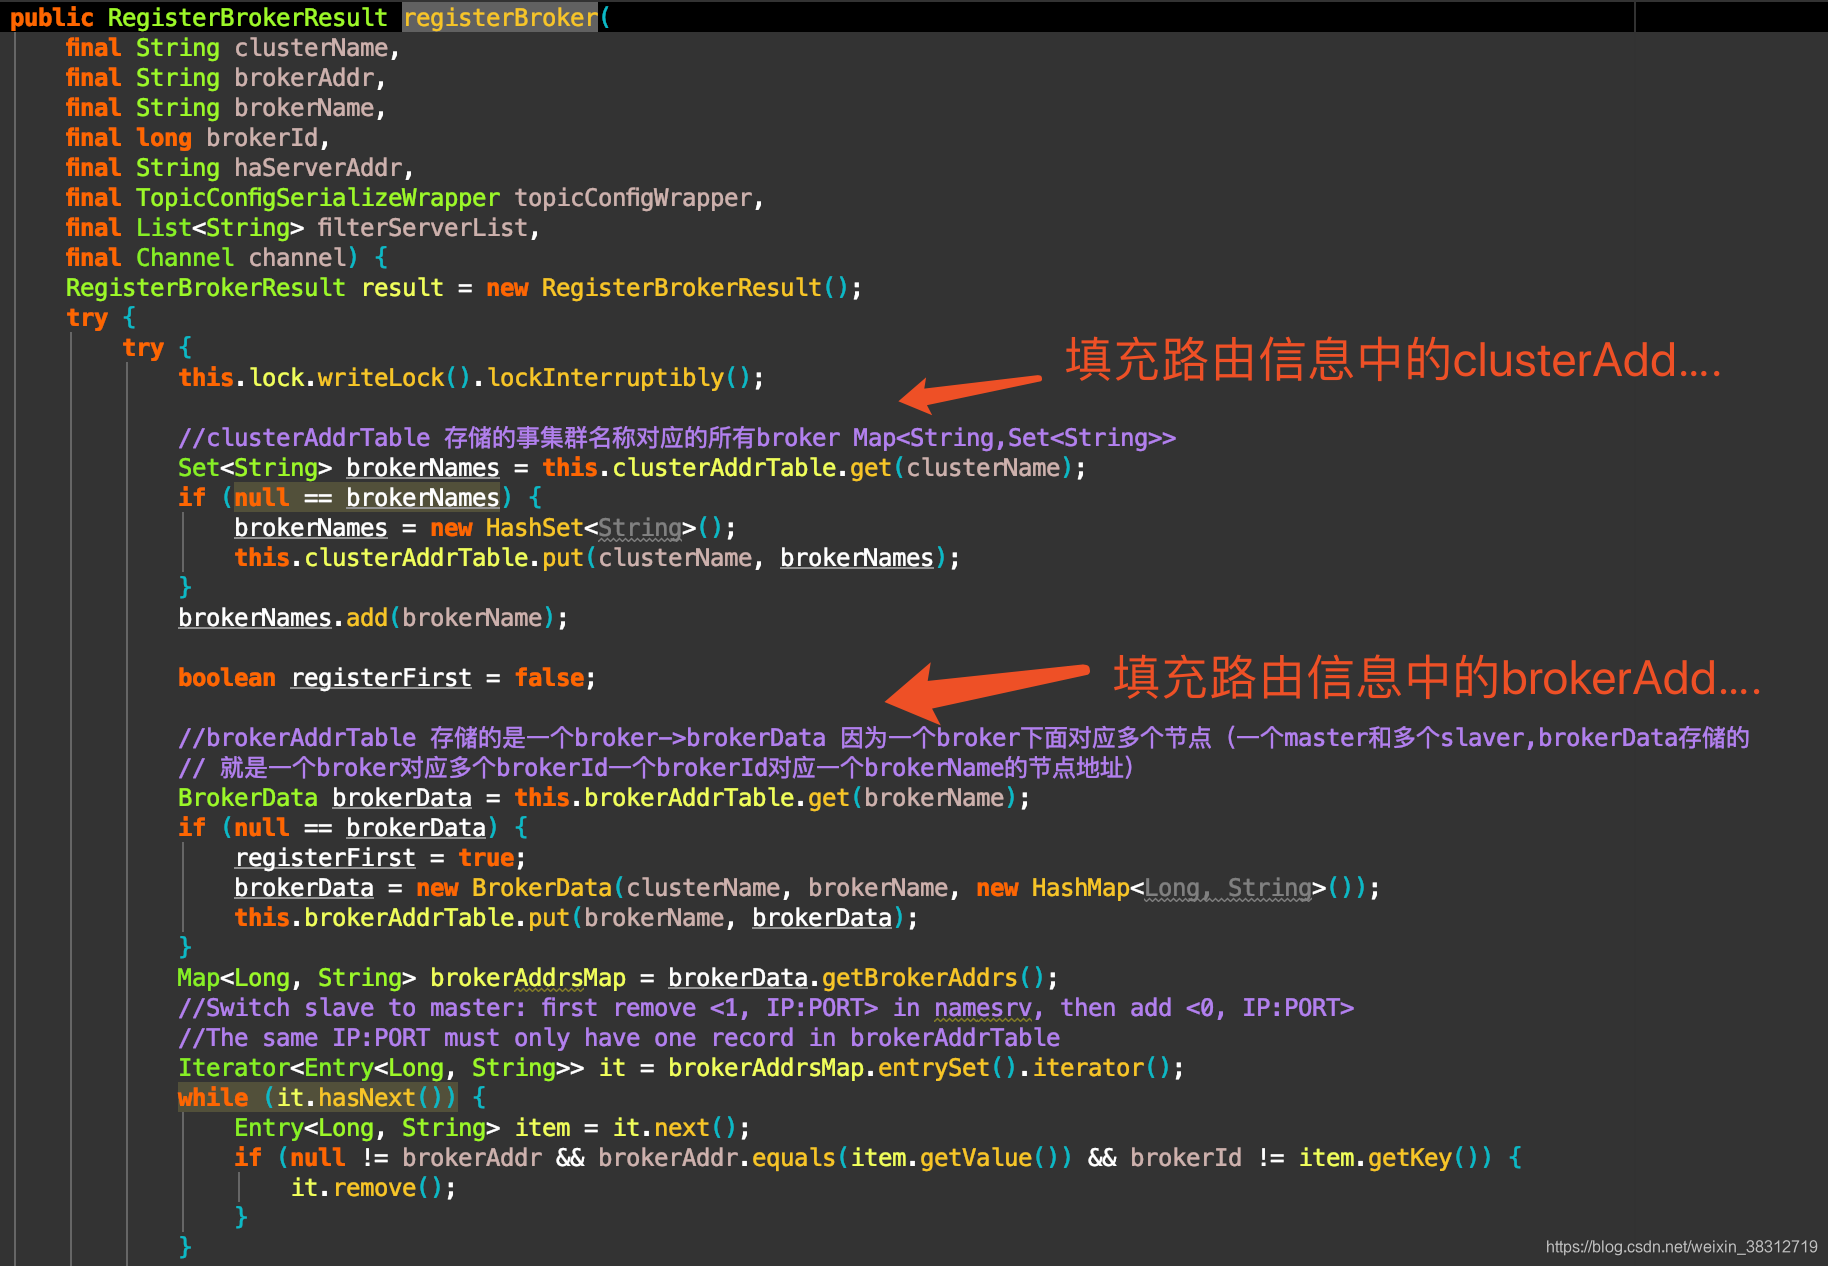Click entrySet().iterator() expression
This screenshot has height=1266, width=1828.
(x=1024, y=1067)
